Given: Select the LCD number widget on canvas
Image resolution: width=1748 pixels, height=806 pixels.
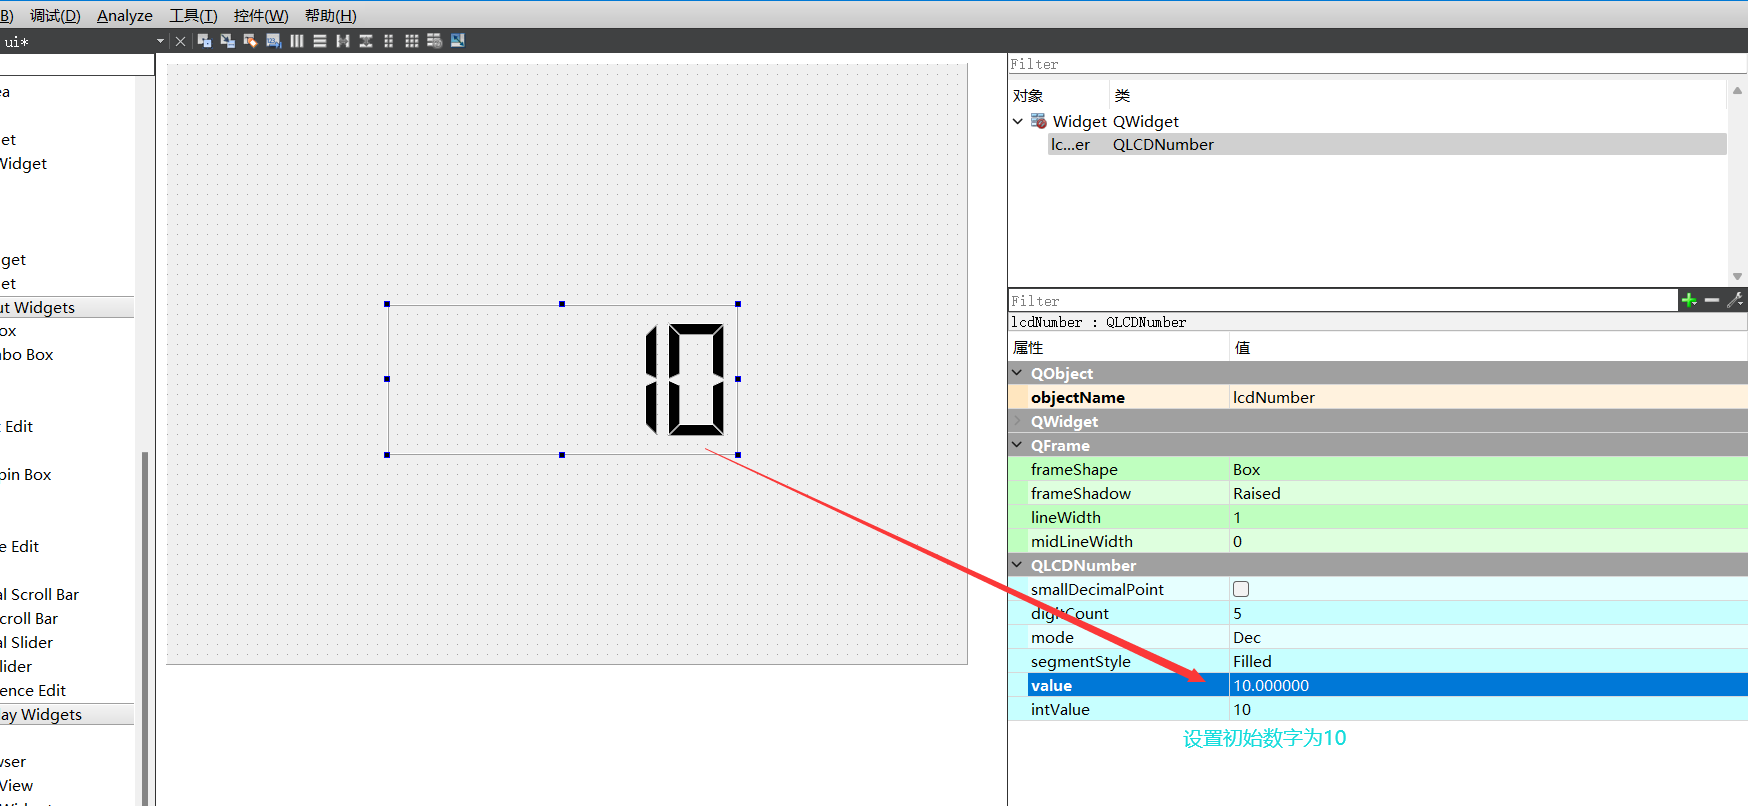Looking at the screenshot, I should pyautogui.click(x=563, y=380).
